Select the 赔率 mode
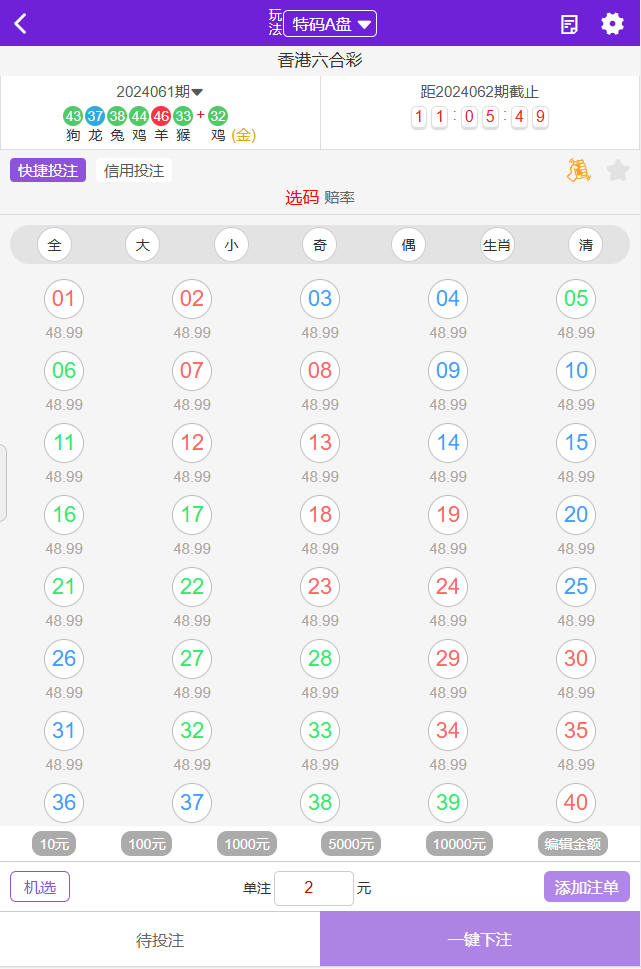The height and width of the screenshot is (969, 641). click(x=339, y=198)
